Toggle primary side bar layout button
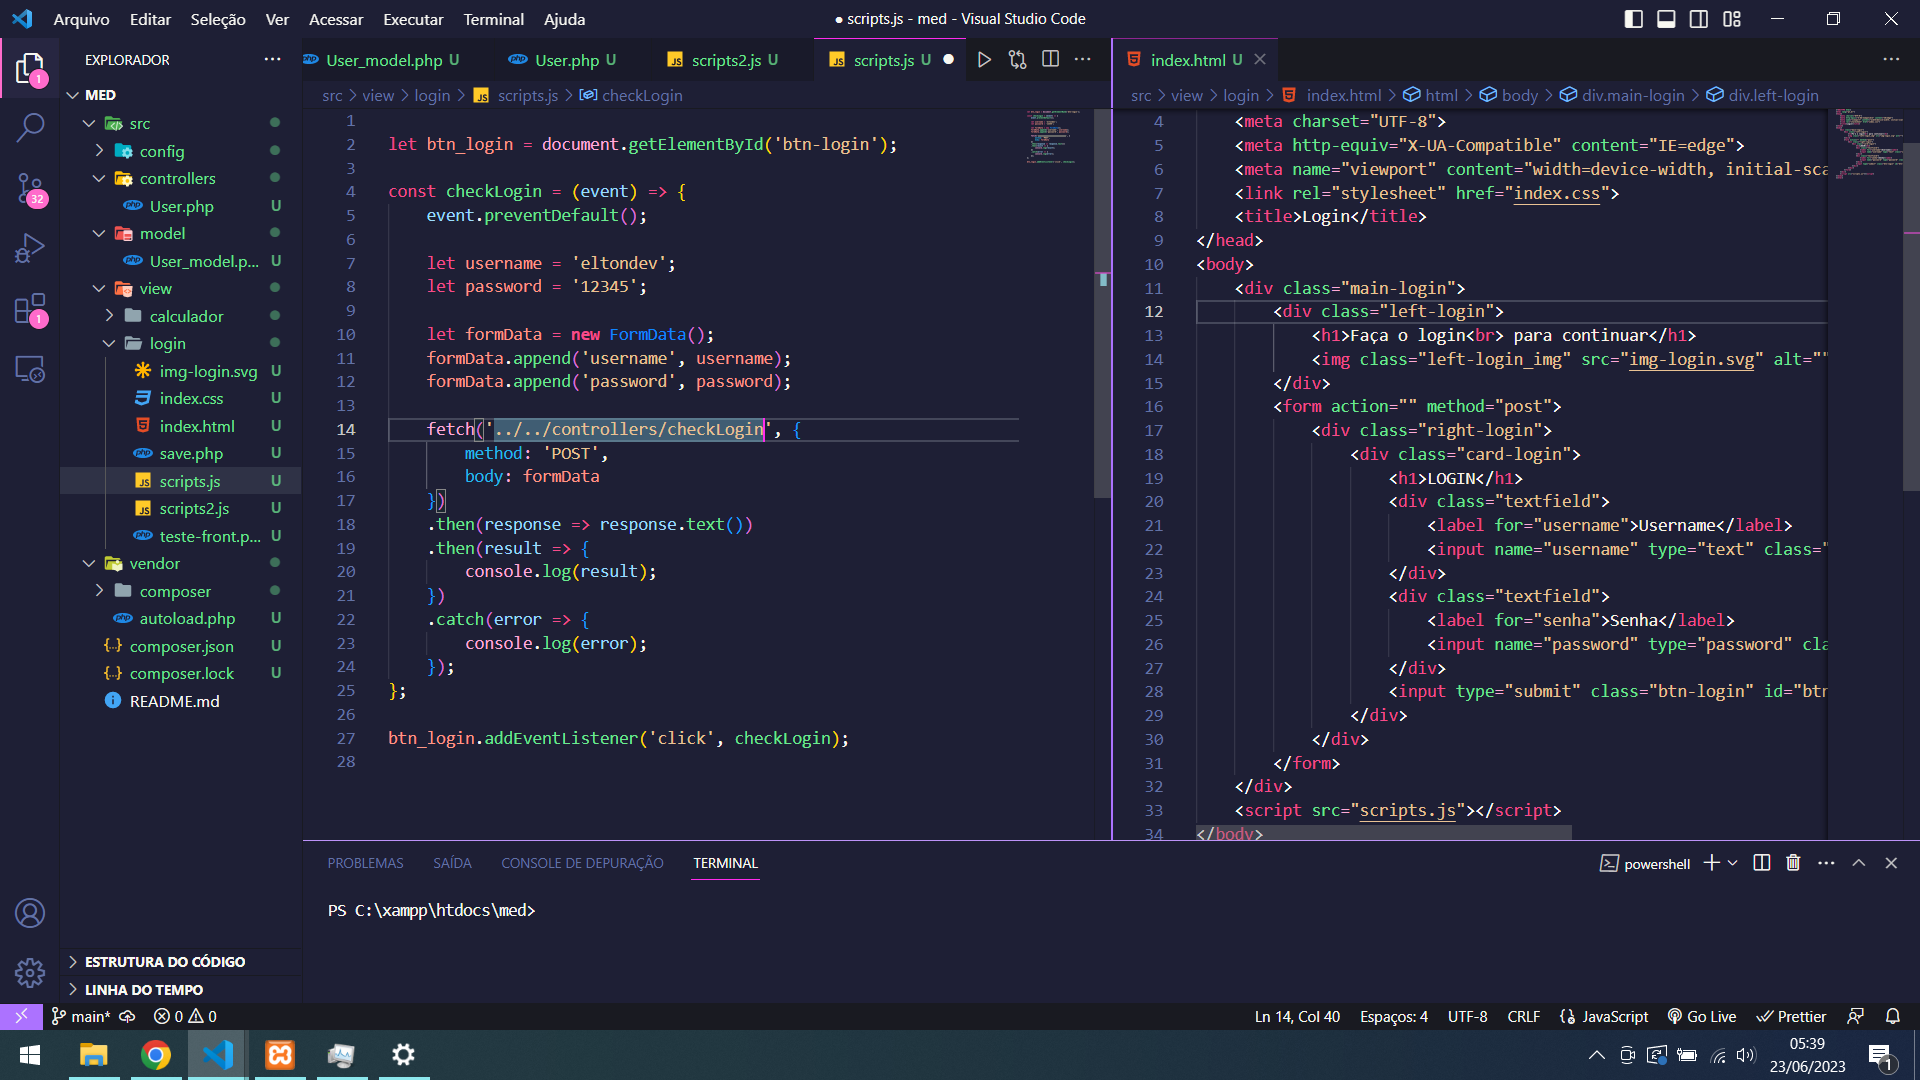Viewport: 1920px width, 1080px height. point(1634,19)
